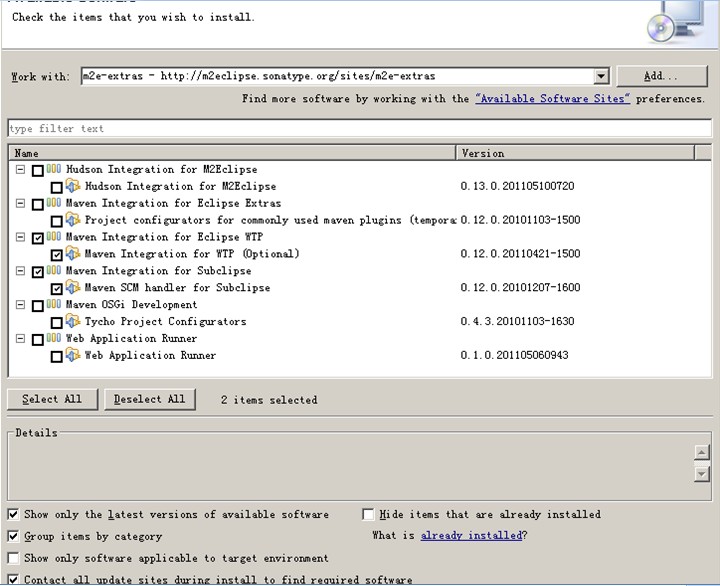Click feature icon beside Hudson Integration 0.13.0 child

click(73, 186)
